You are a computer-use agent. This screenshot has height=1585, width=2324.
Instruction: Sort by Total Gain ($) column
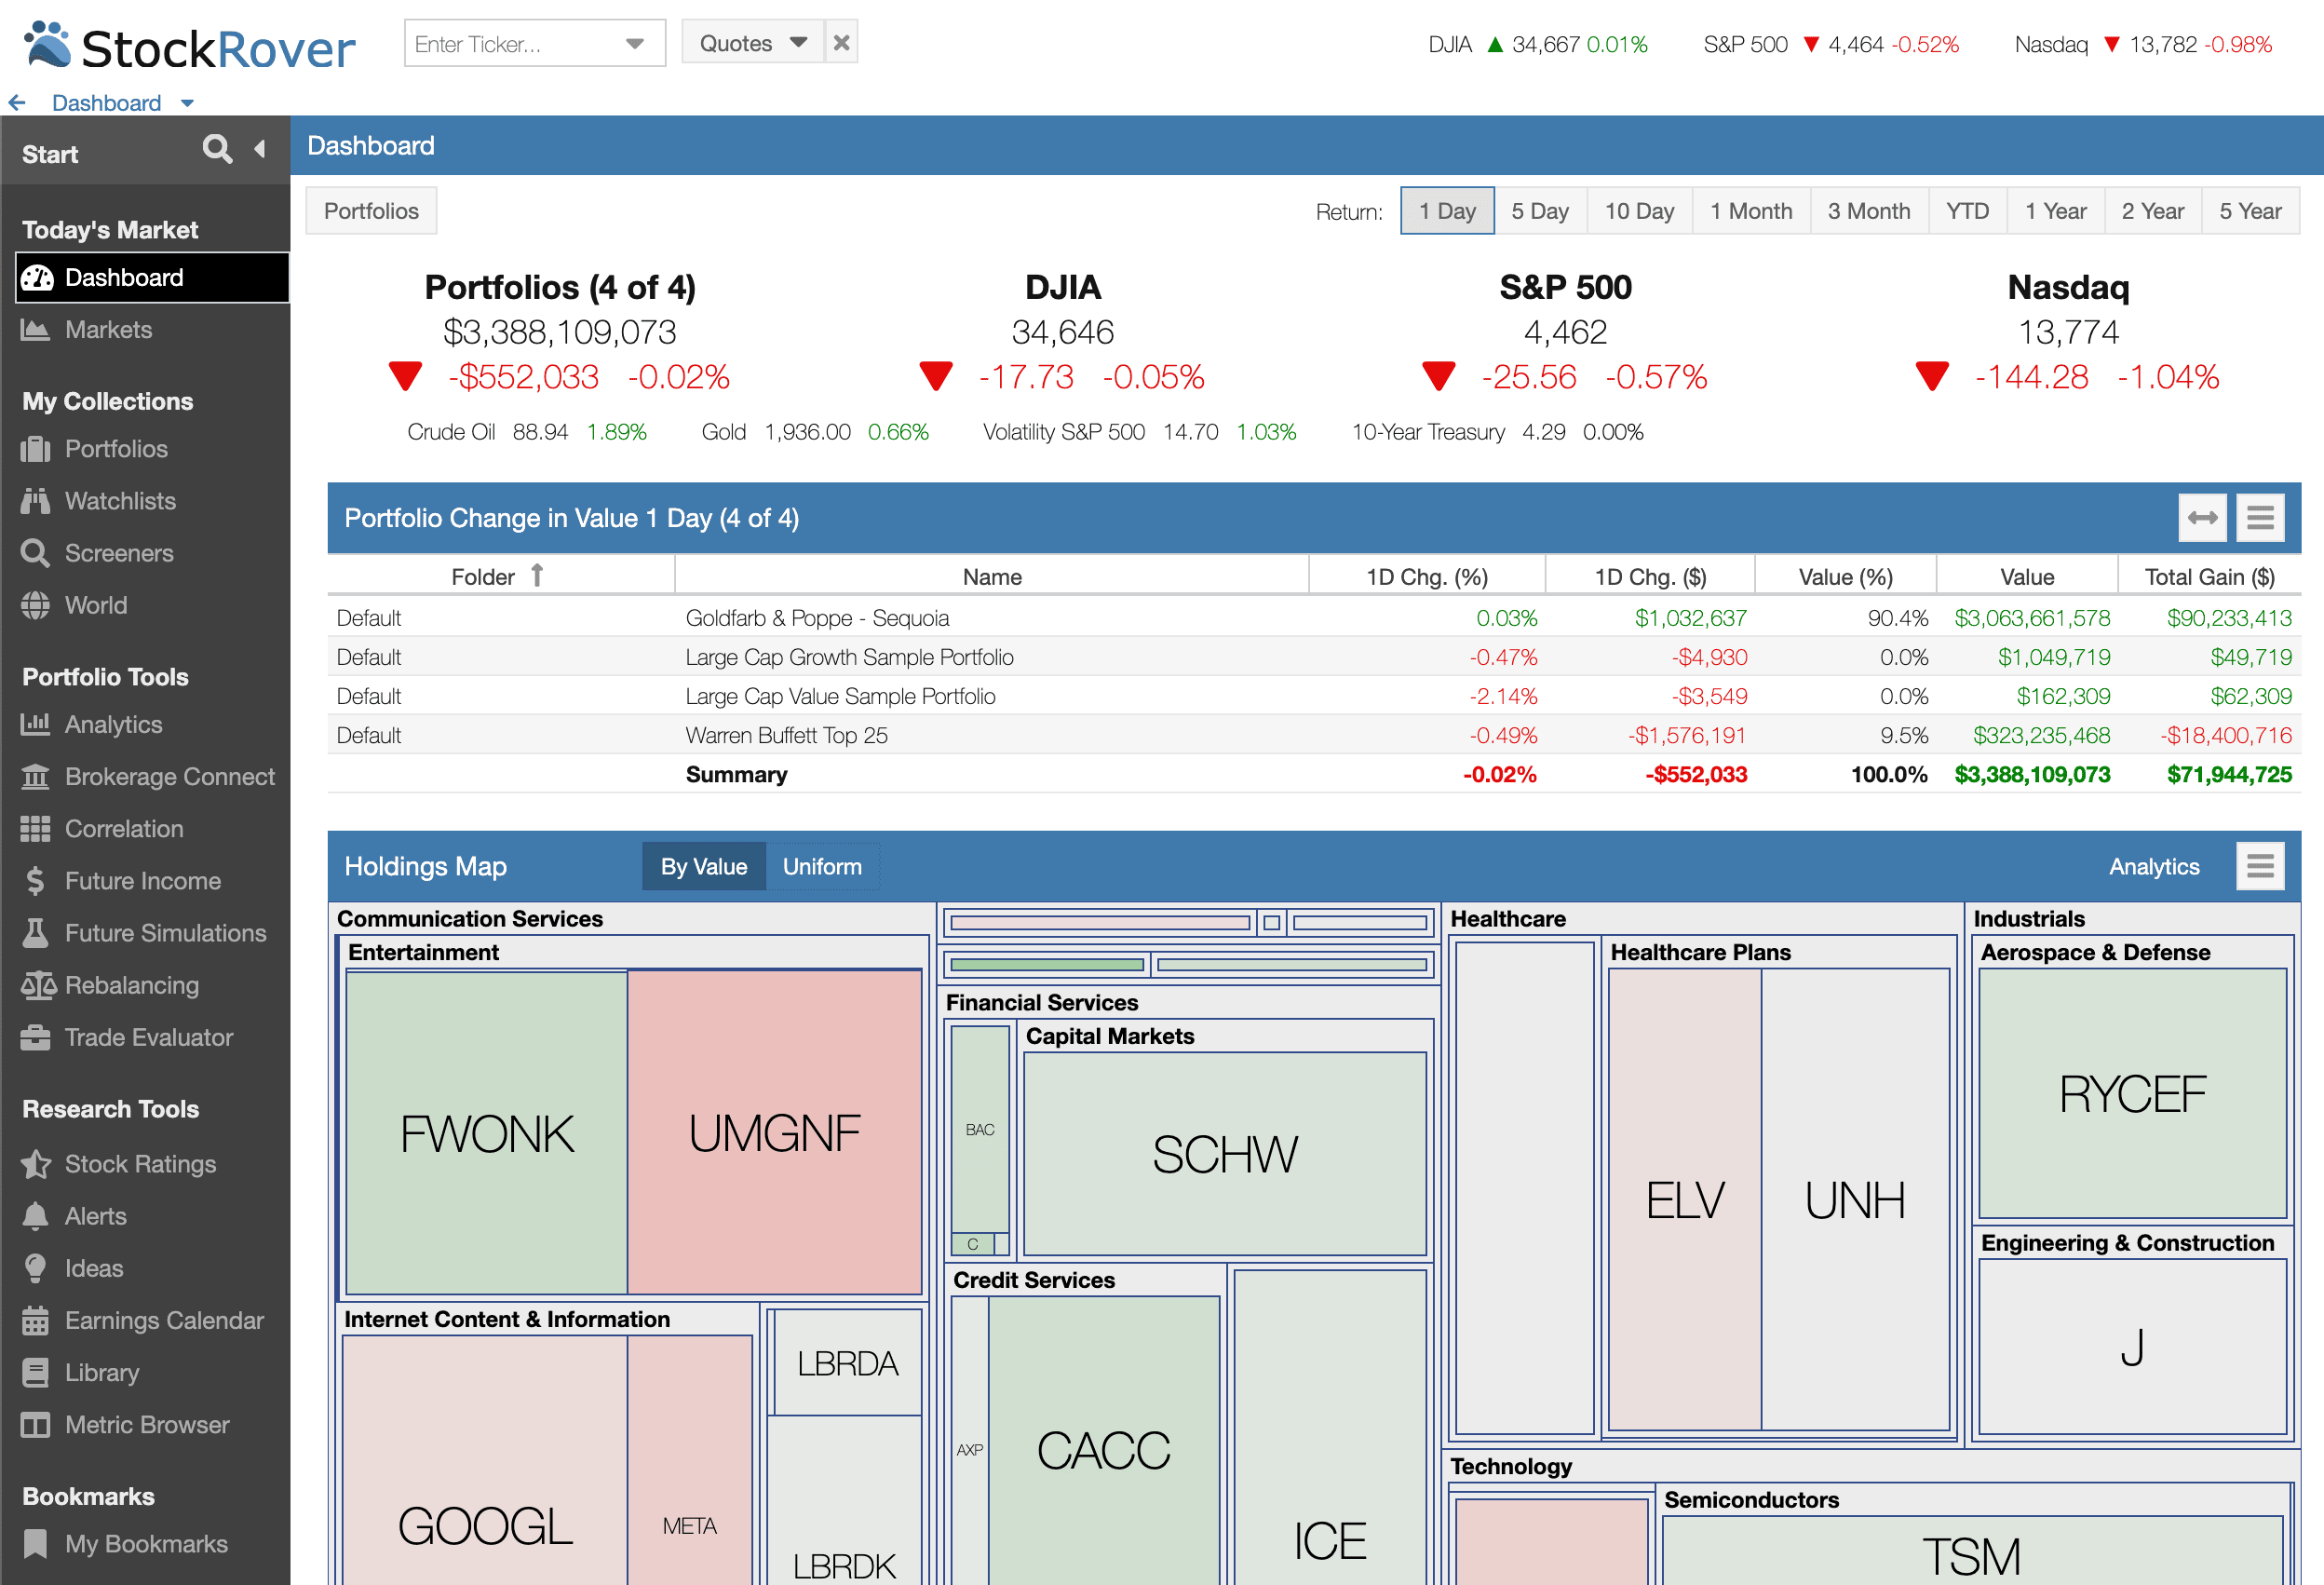[x=2210, y=576]
